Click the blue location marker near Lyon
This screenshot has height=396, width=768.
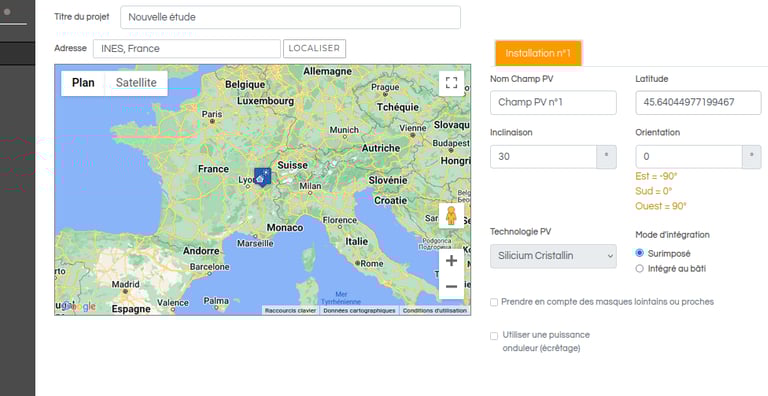click(262, 177)
